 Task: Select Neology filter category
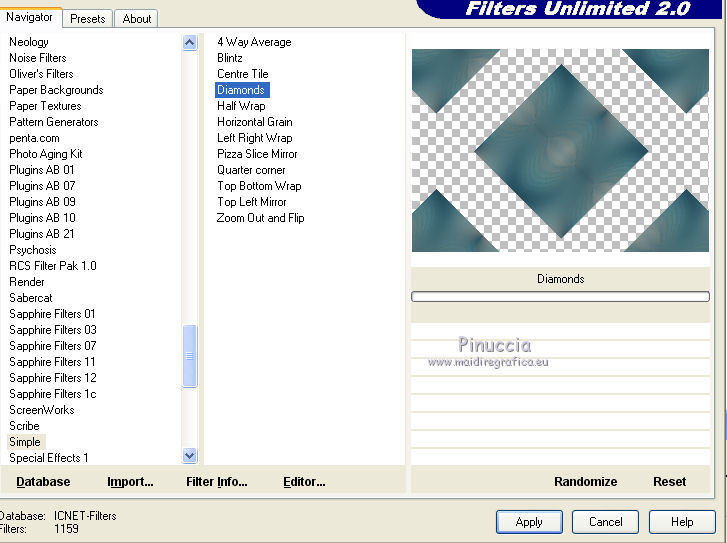pos(29,42)
